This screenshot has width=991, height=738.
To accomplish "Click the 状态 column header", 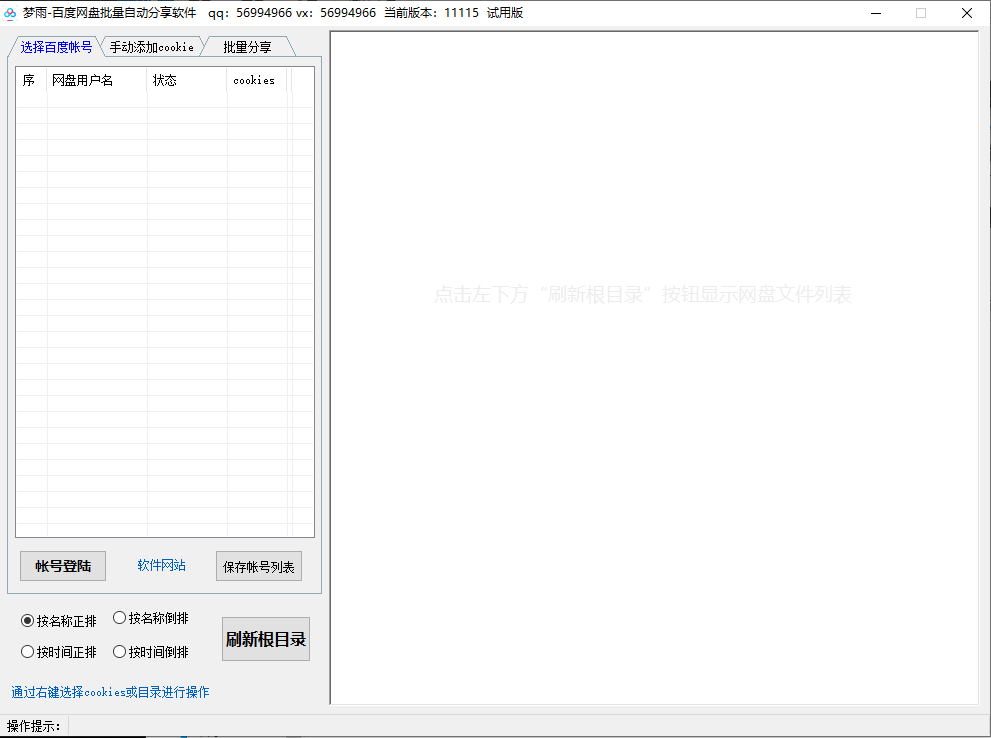I will click(186, 80).
